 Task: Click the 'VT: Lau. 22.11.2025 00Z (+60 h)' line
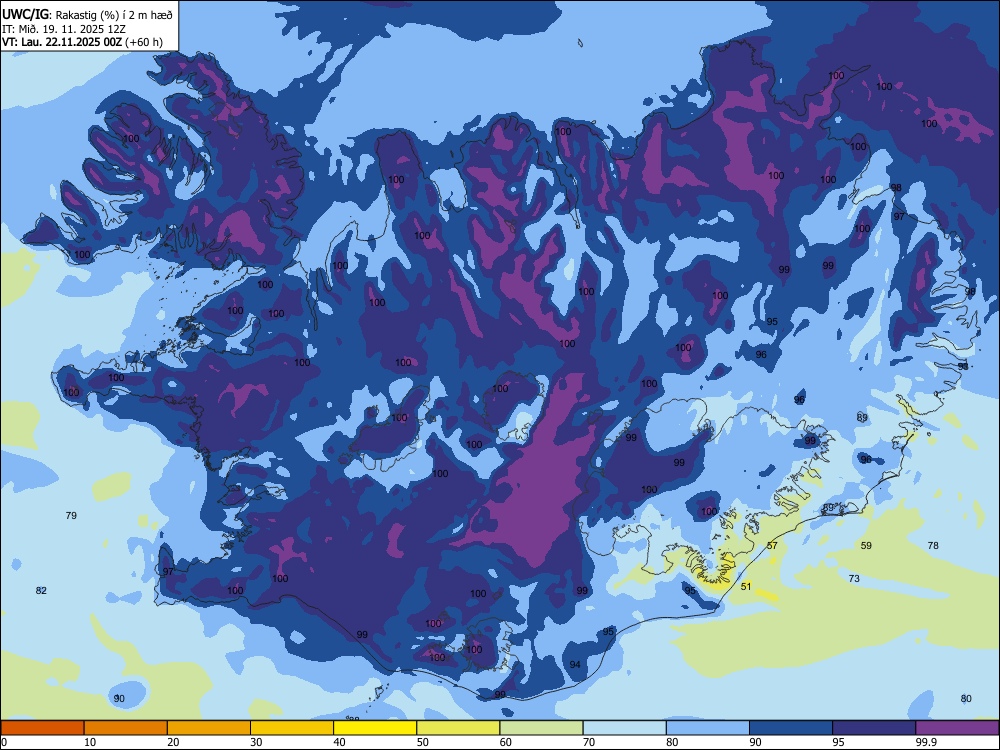pos(82,42)
